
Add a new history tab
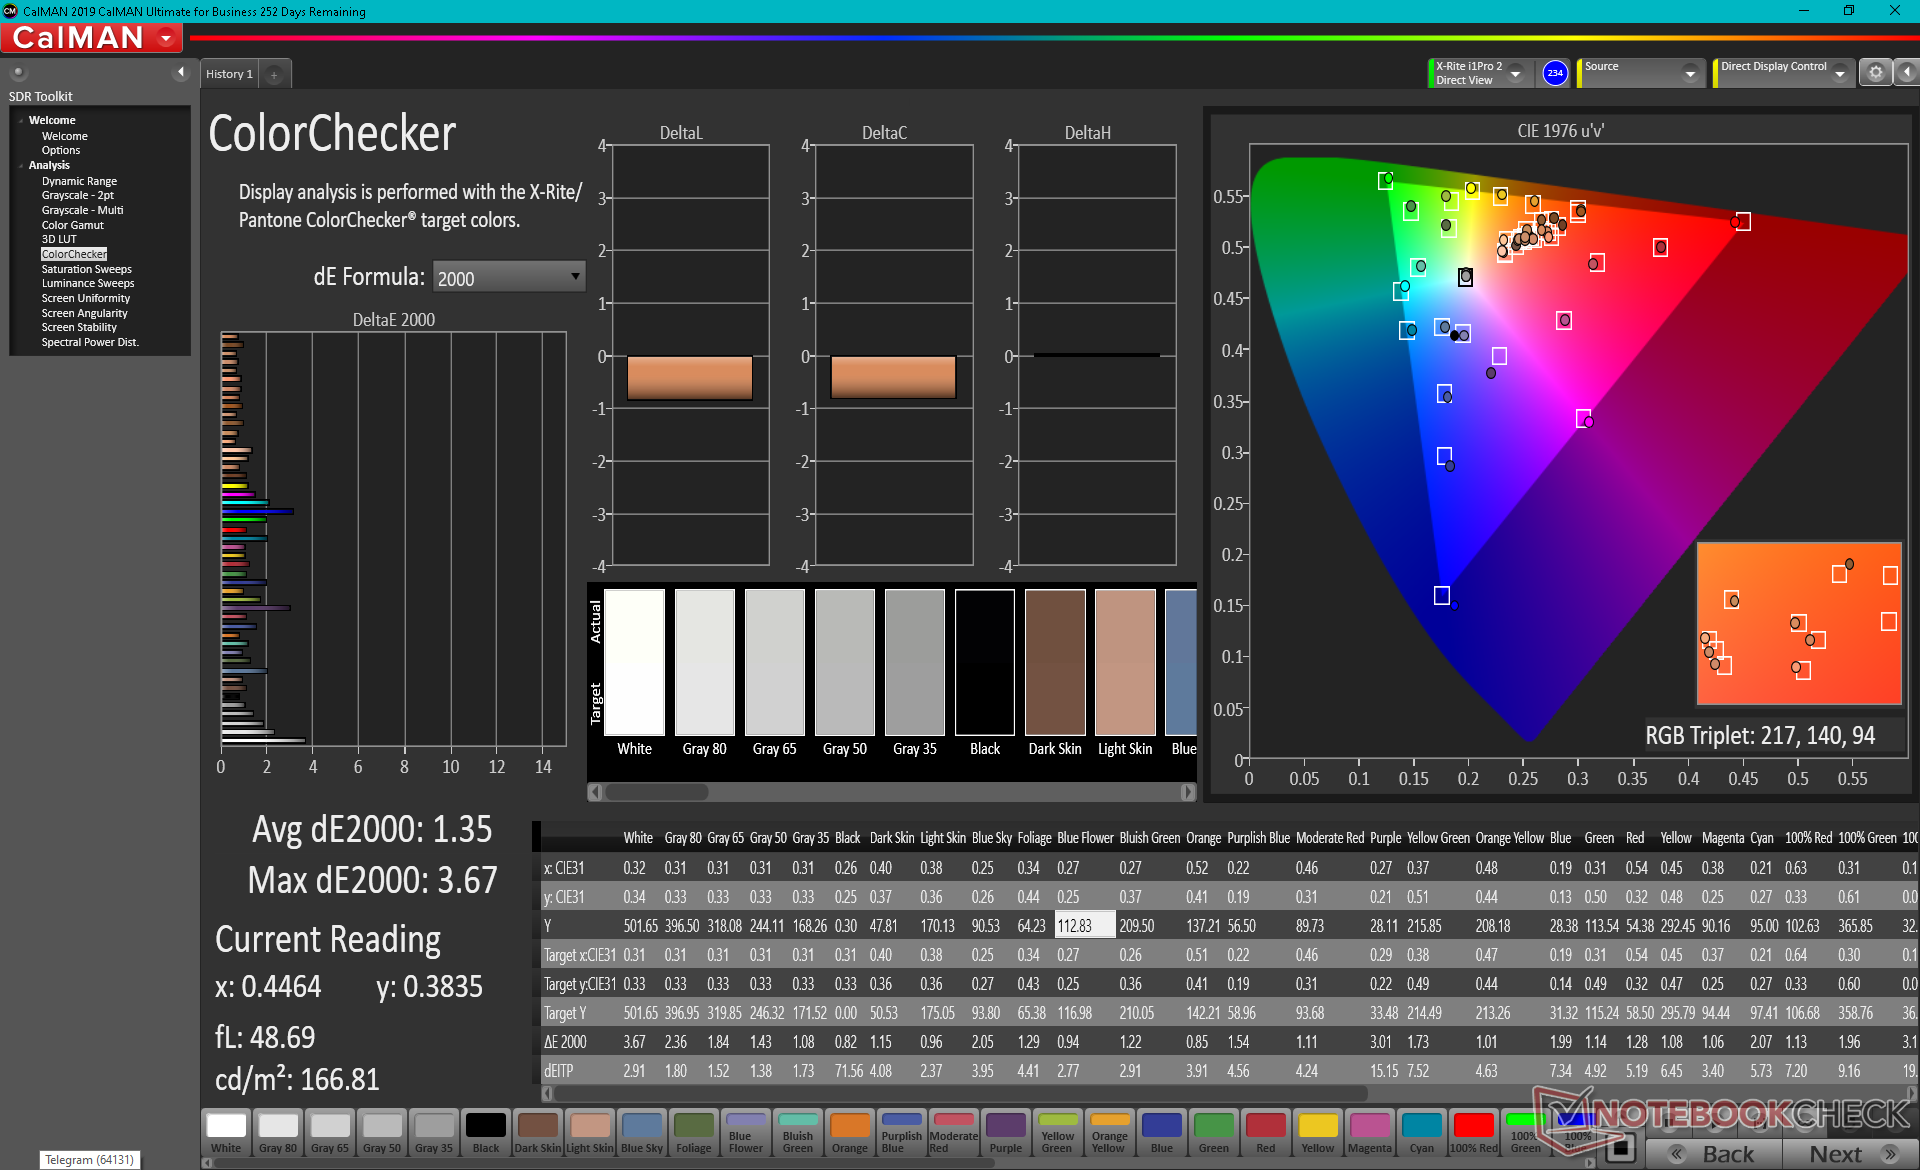[274, 74]
